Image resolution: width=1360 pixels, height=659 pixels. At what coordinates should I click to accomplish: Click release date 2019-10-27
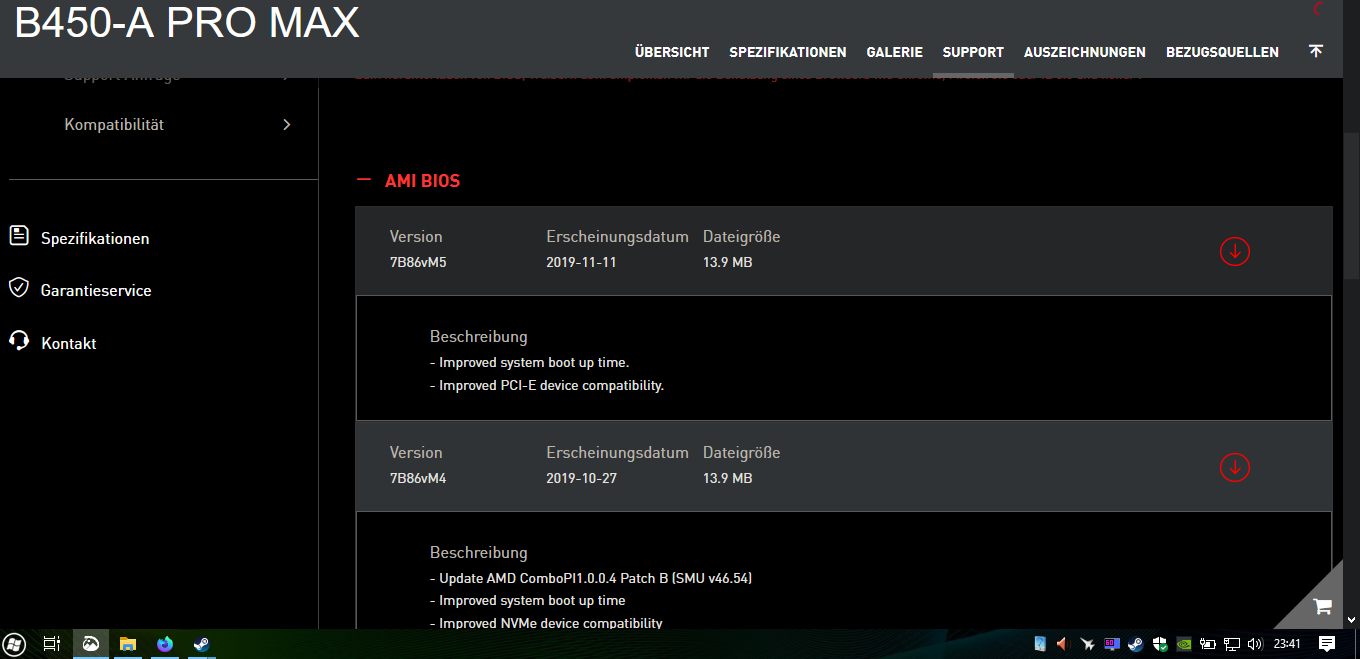[x=581, y=478]
